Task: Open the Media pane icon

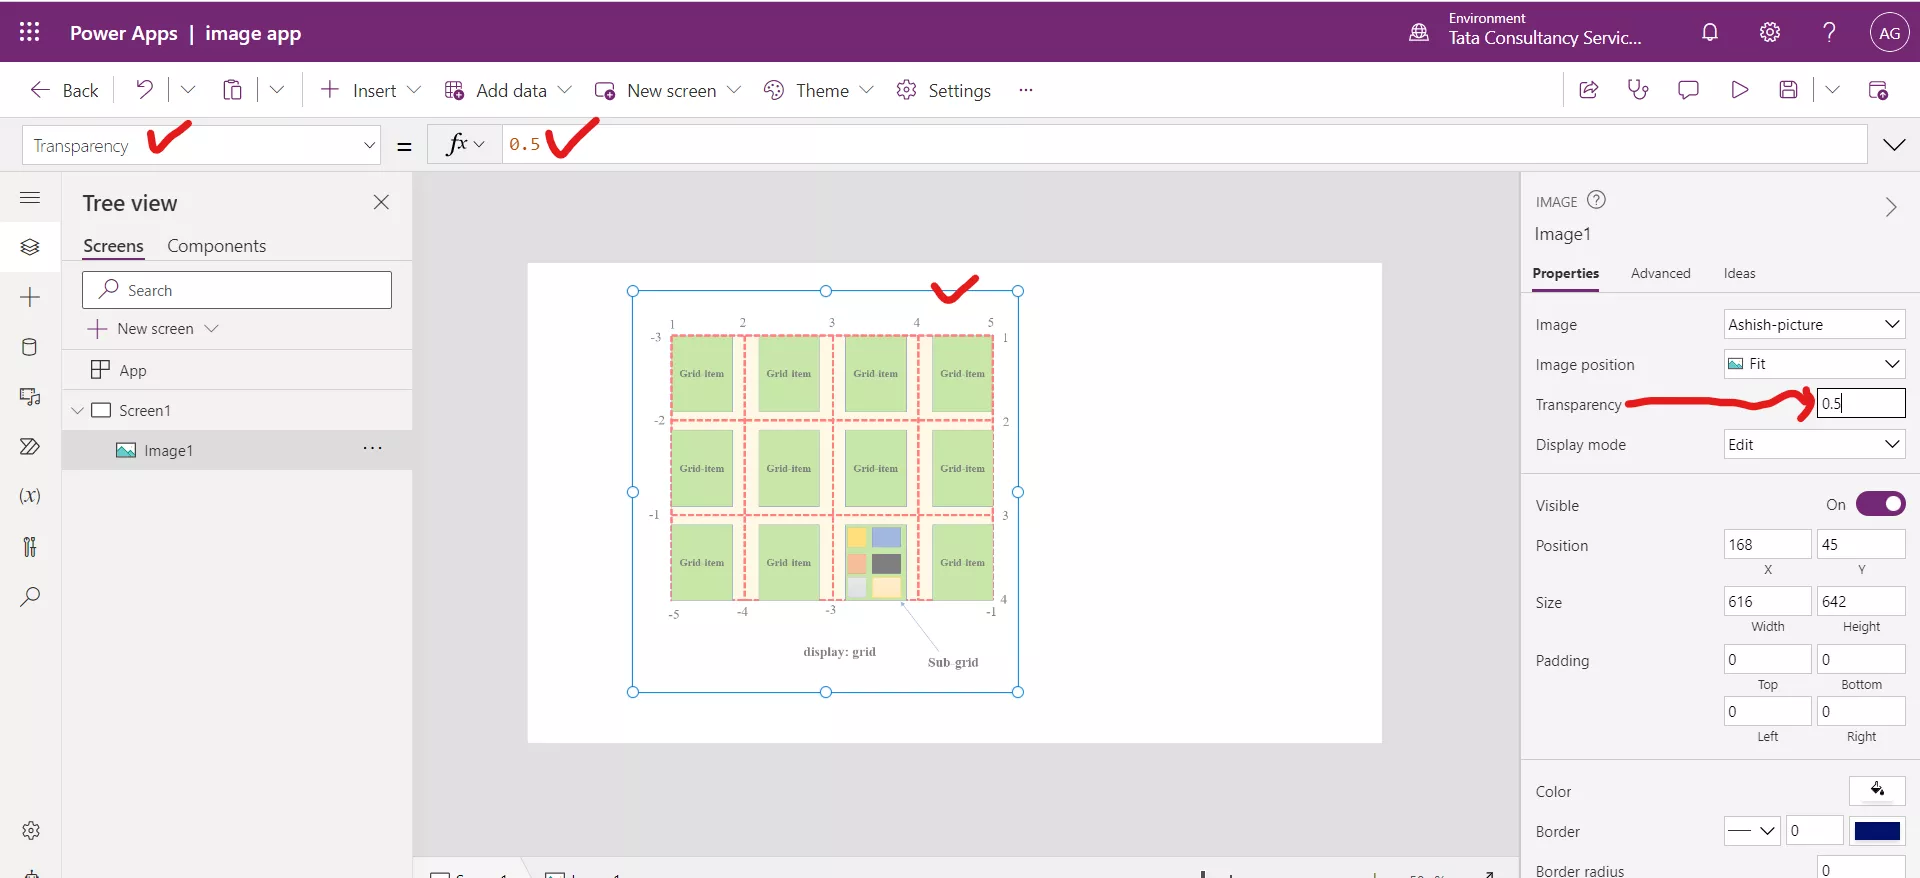Action: (x=30, y=397)
